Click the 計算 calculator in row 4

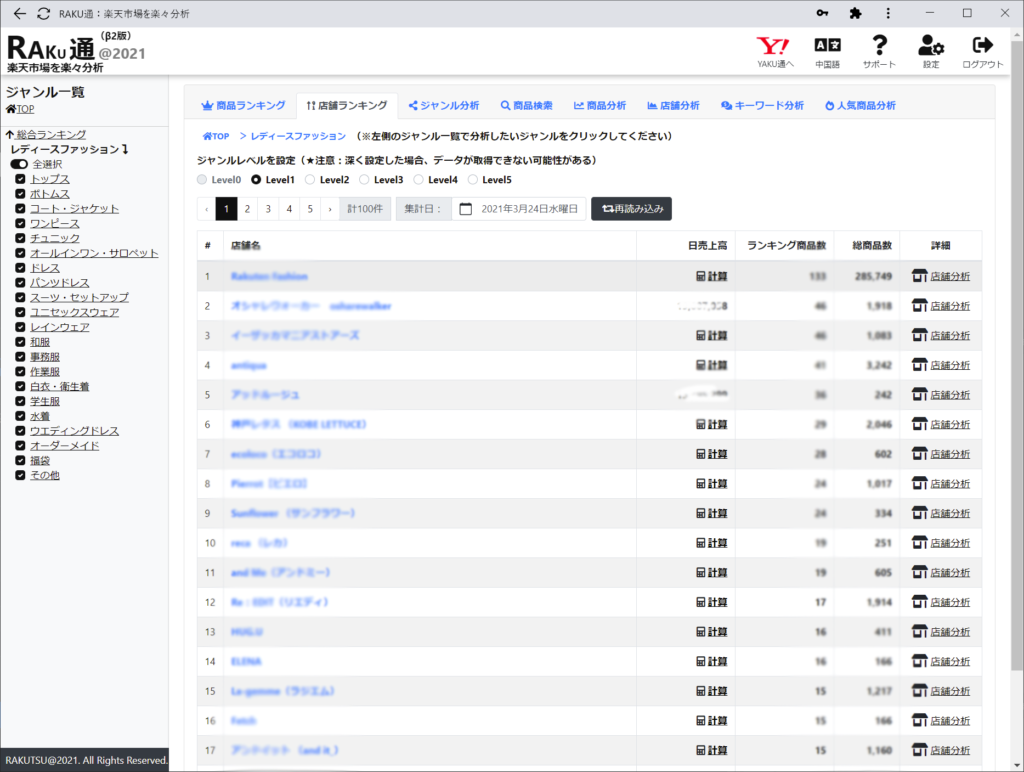pos(711,366)
